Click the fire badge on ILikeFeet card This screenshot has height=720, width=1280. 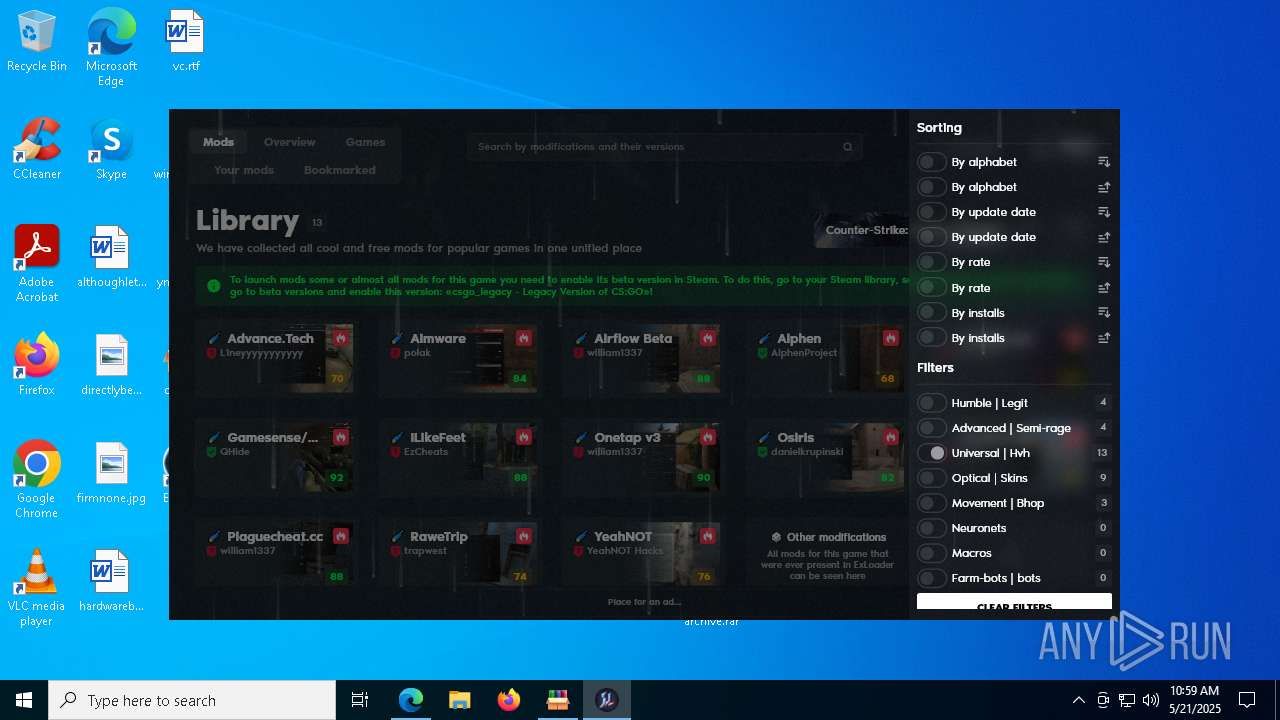pyautogui.click(x=524, y=437)
